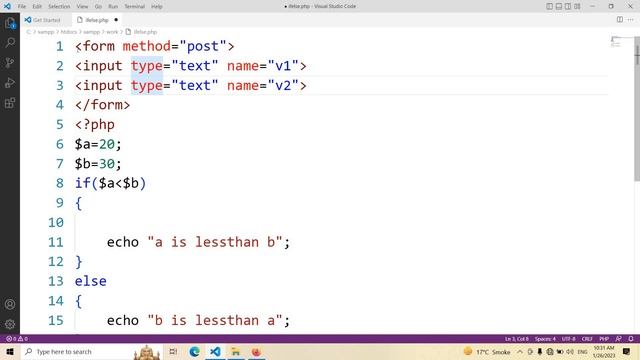Viewport: 640px width, 360px height.
Task: Open the Selection menu
Action: point(59,7)
